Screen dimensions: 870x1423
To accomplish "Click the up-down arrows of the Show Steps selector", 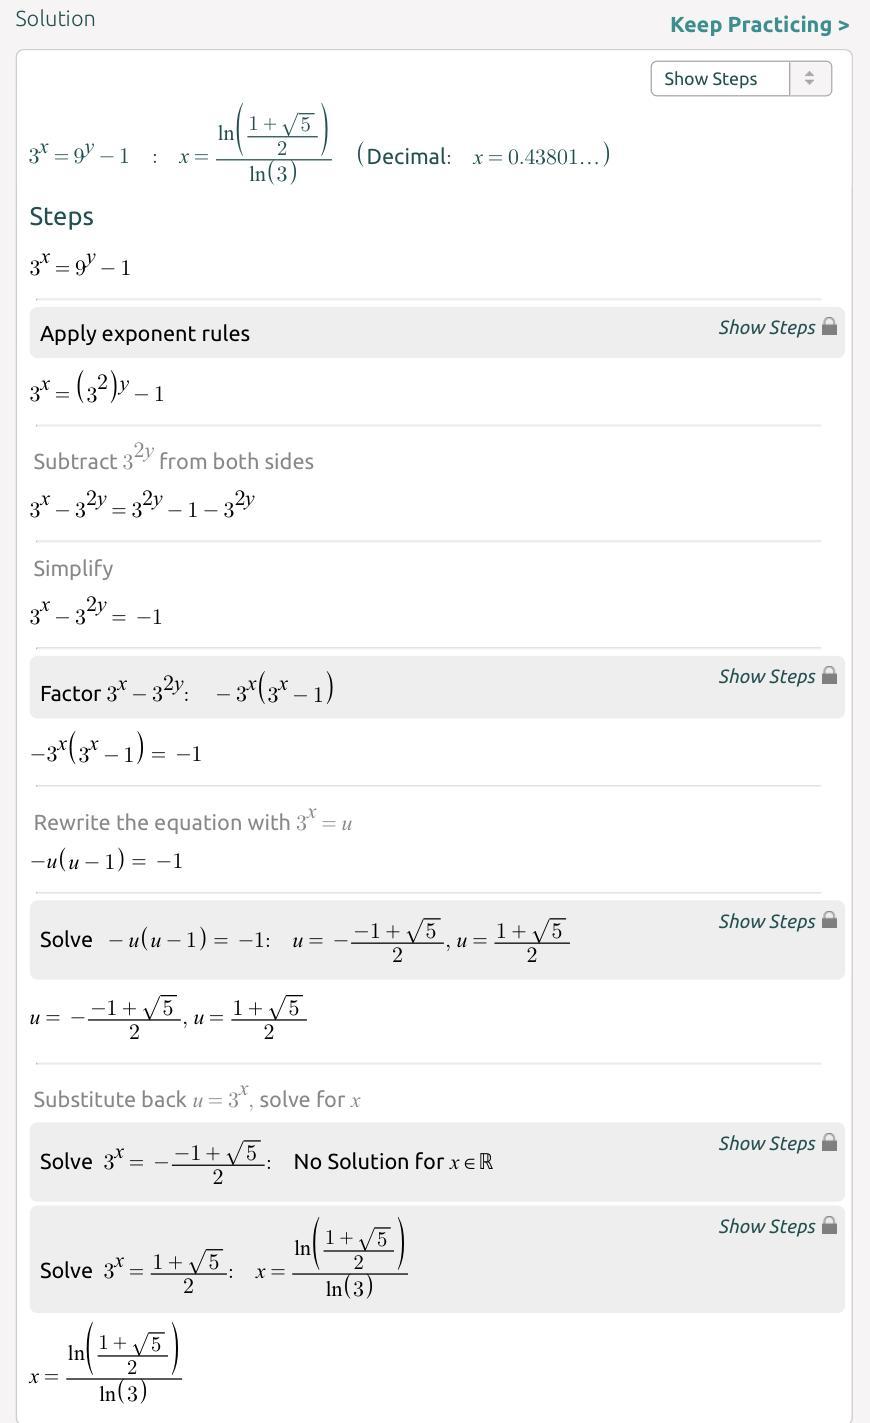I will 810,79.
